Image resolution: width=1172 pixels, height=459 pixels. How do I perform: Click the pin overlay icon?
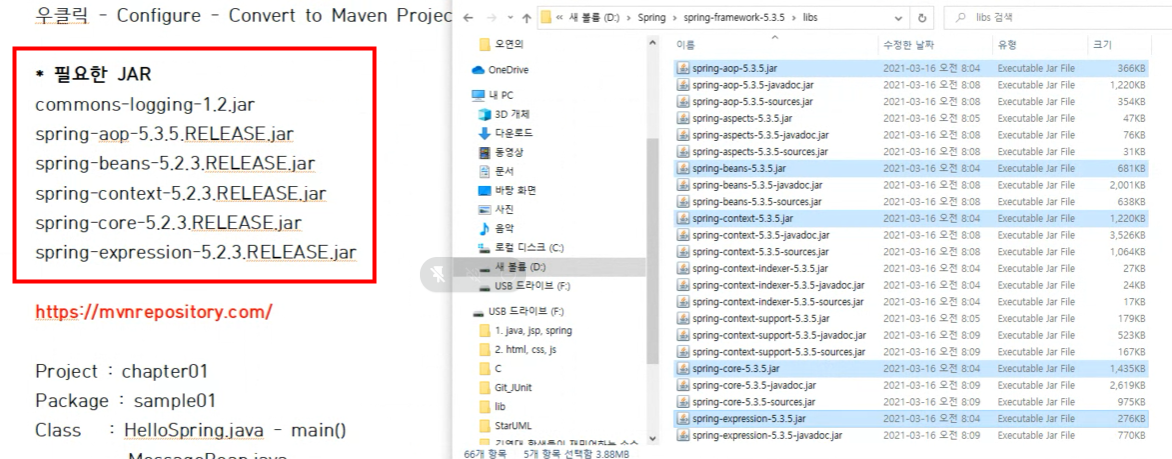[439, 275]
